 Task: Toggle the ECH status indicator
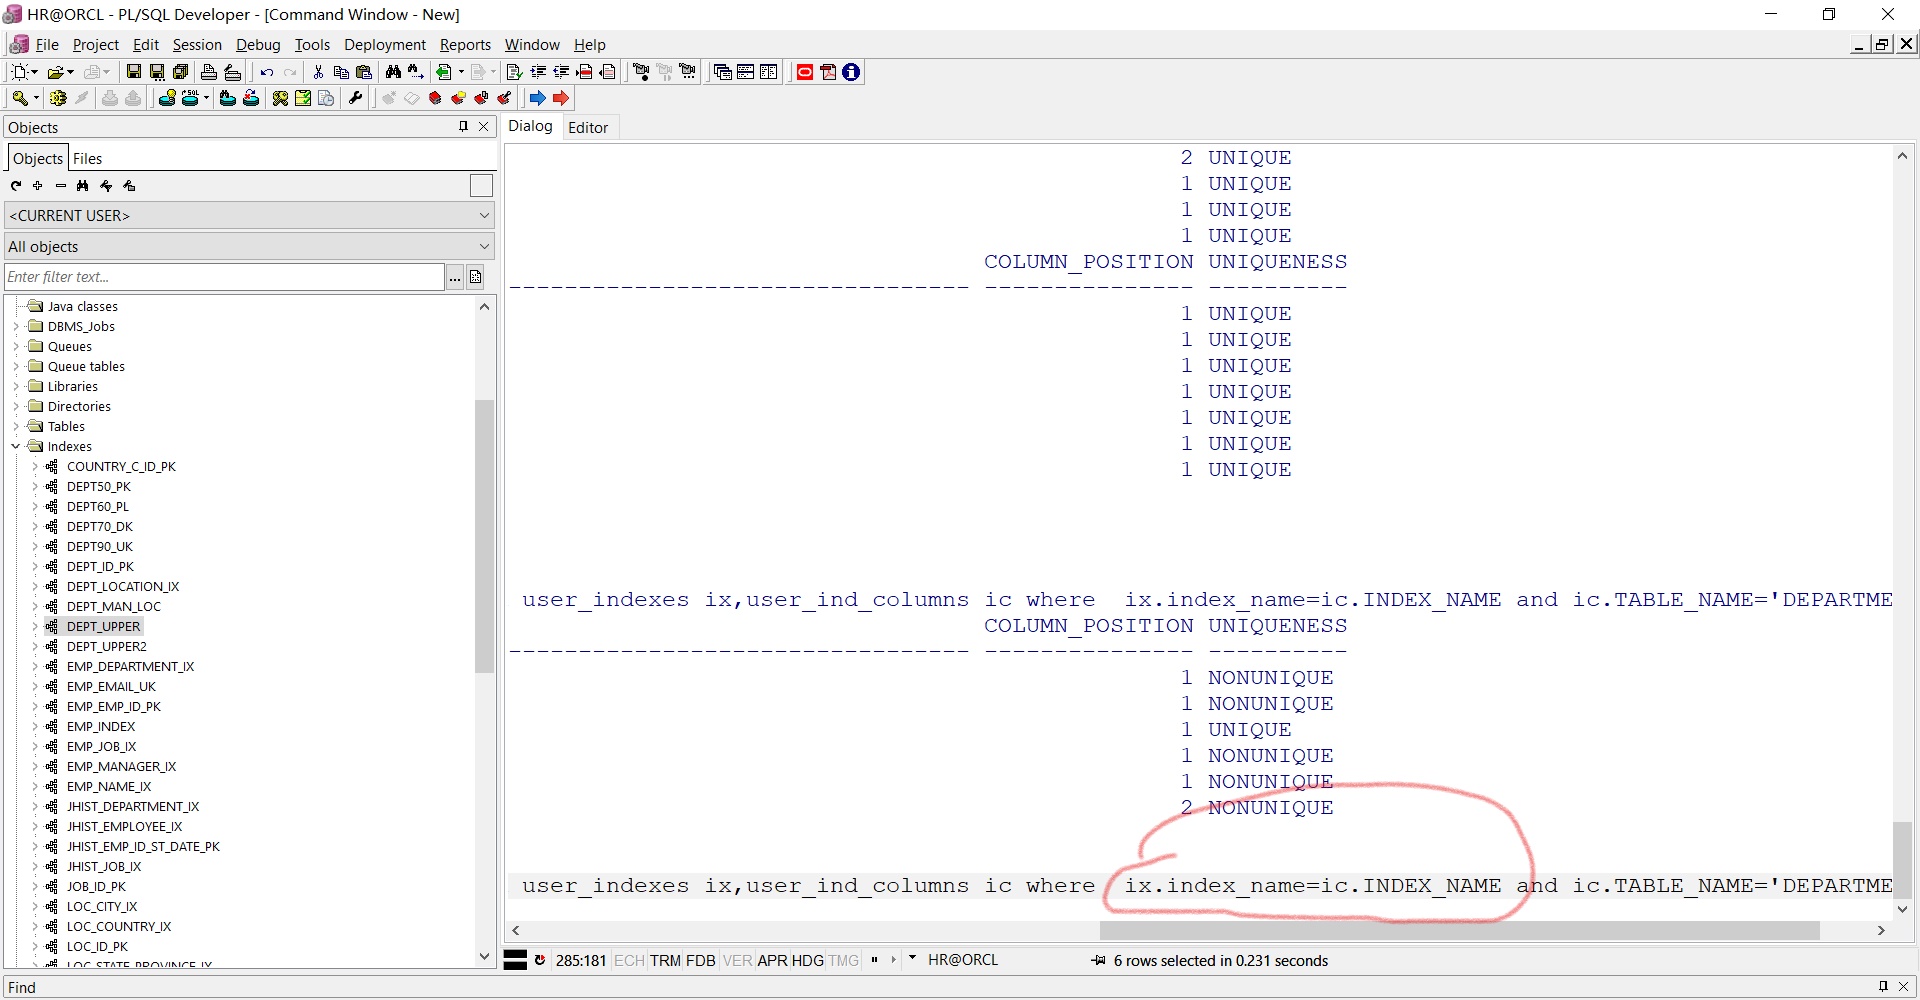tap(629, 961)
